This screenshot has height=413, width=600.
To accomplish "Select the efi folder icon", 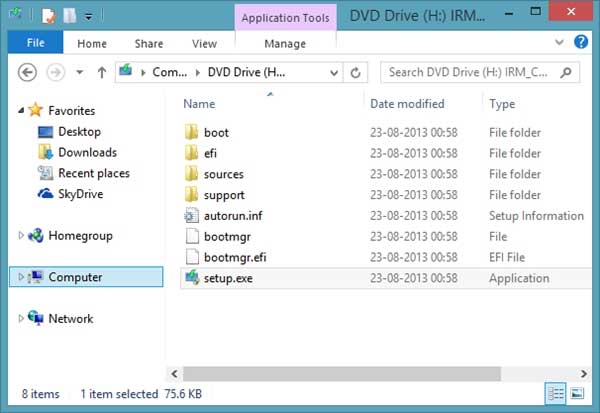I will point(191,153).
